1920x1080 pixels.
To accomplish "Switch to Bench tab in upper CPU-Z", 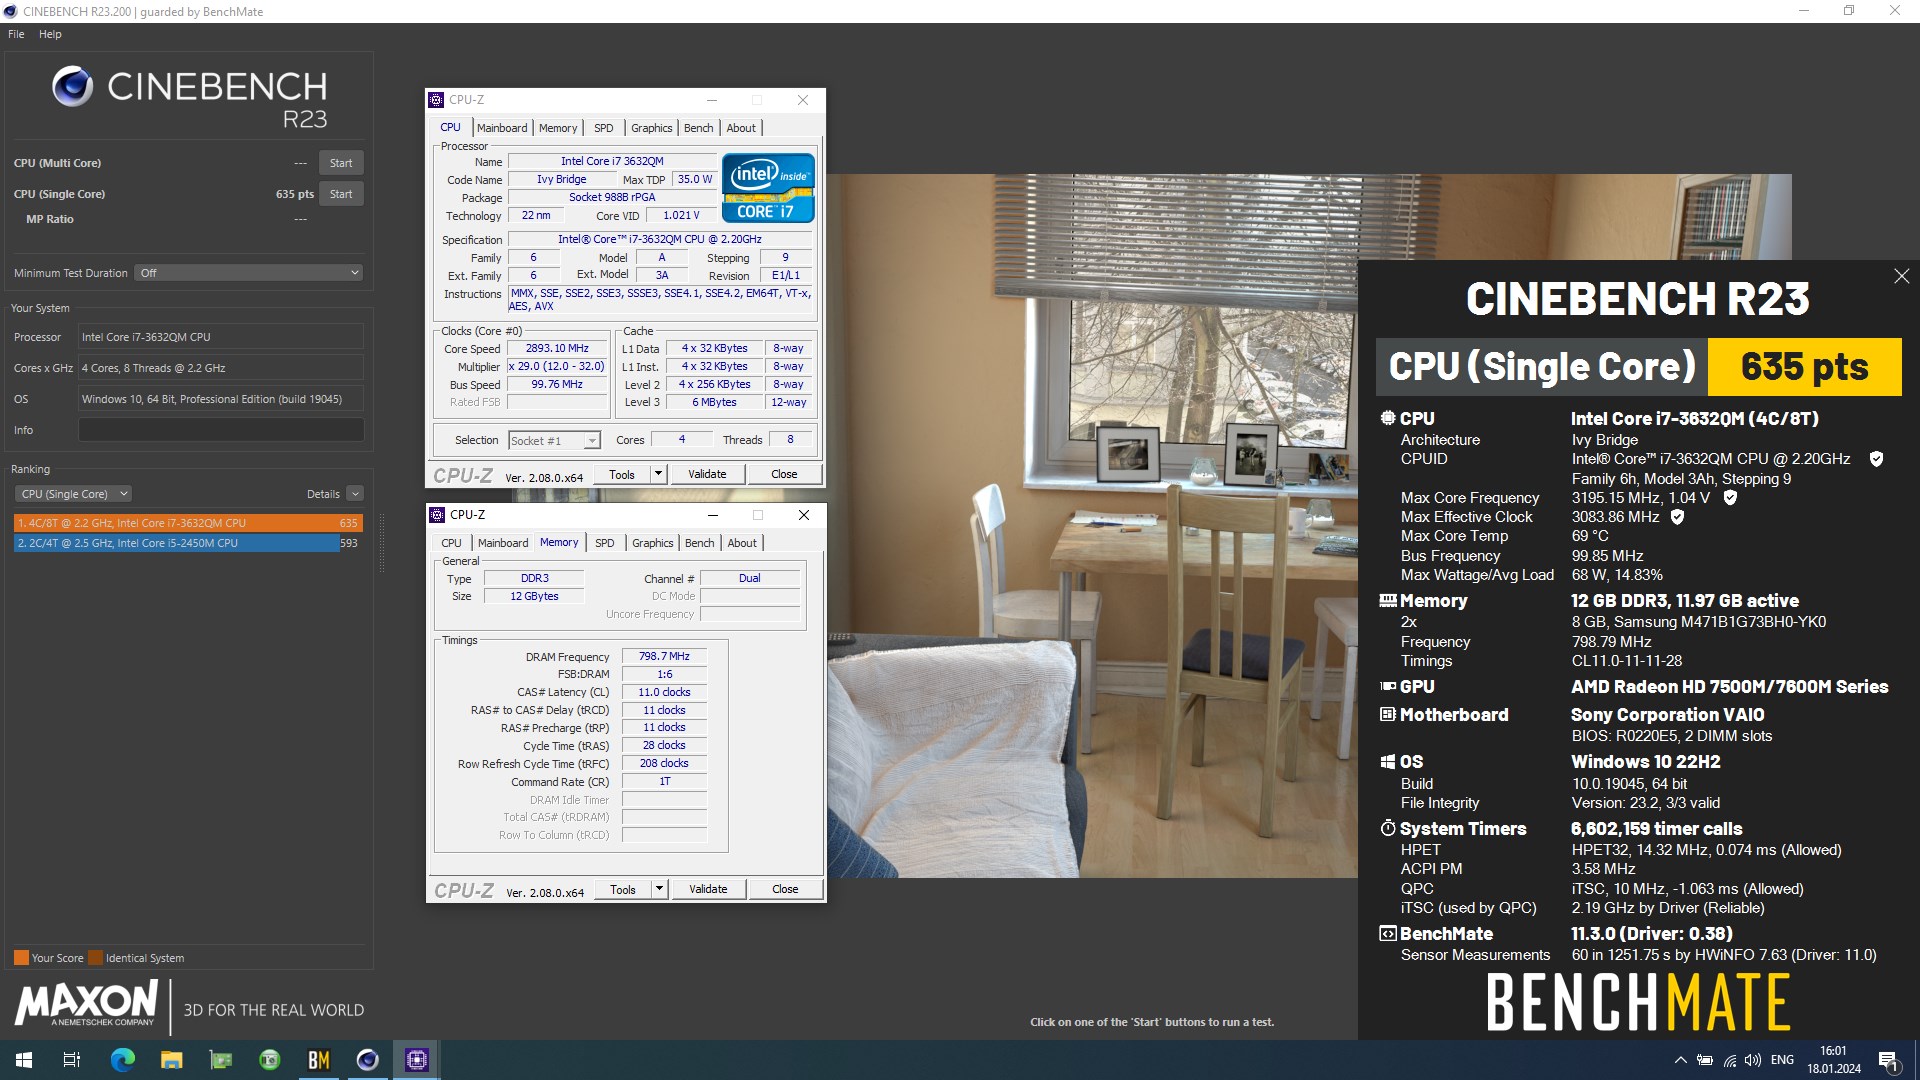I will pos(699,128).
